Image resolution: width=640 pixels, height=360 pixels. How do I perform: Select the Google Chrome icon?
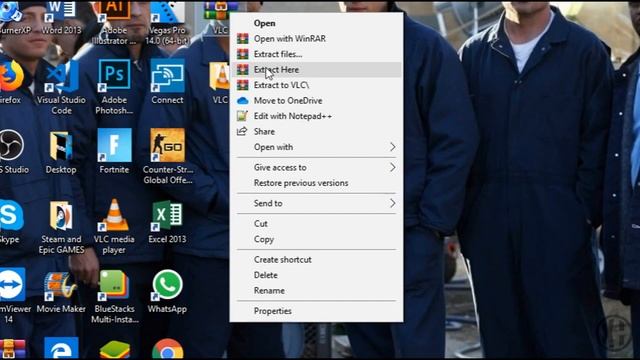coord(168,349)
